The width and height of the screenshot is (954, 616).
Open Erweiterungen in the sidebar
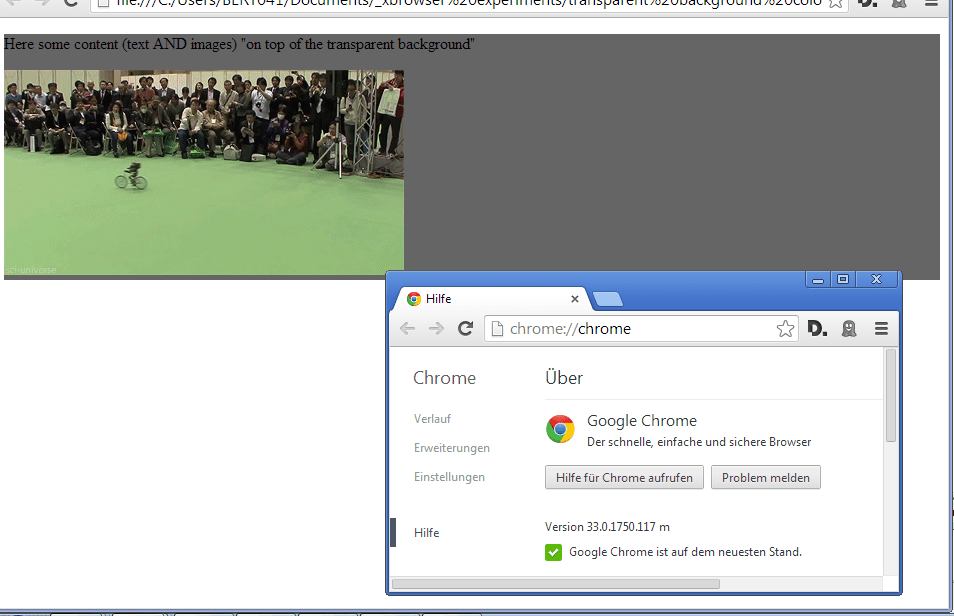pyautogui.click(x=451, y=448)
